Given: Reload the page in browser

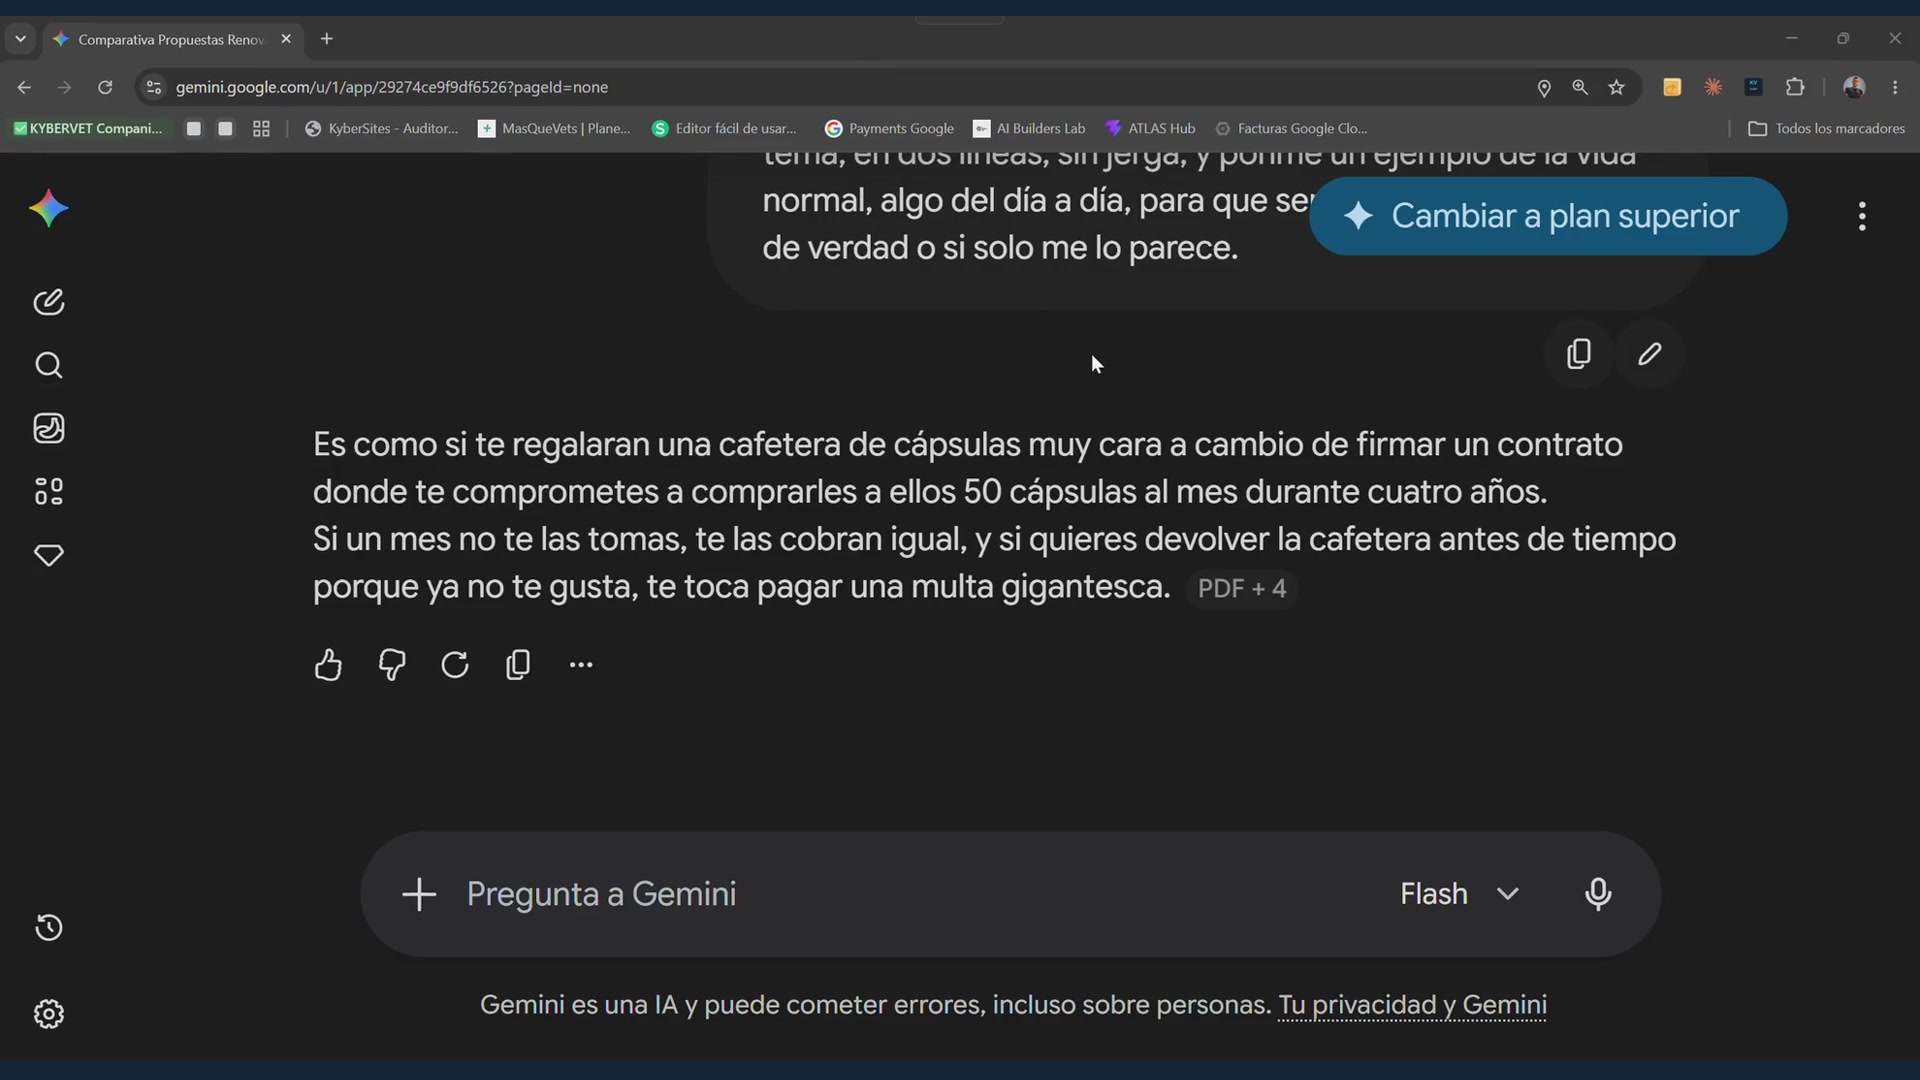Looking at the screenshot, I should click(105, 87).
